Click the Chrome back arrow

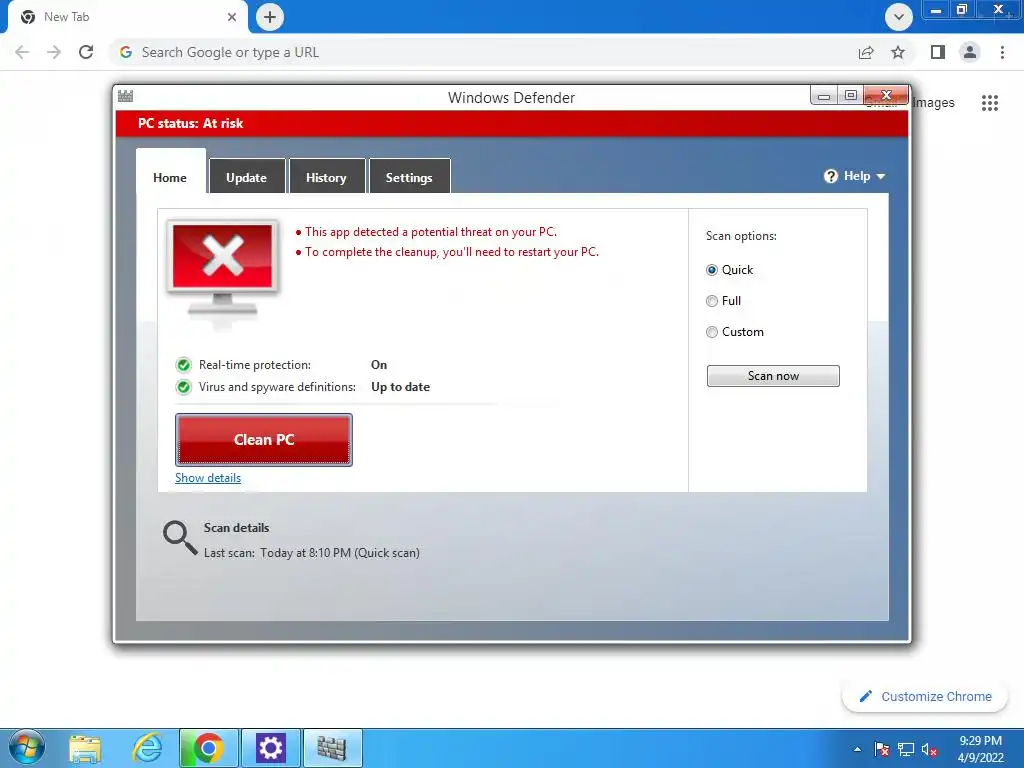22,52
